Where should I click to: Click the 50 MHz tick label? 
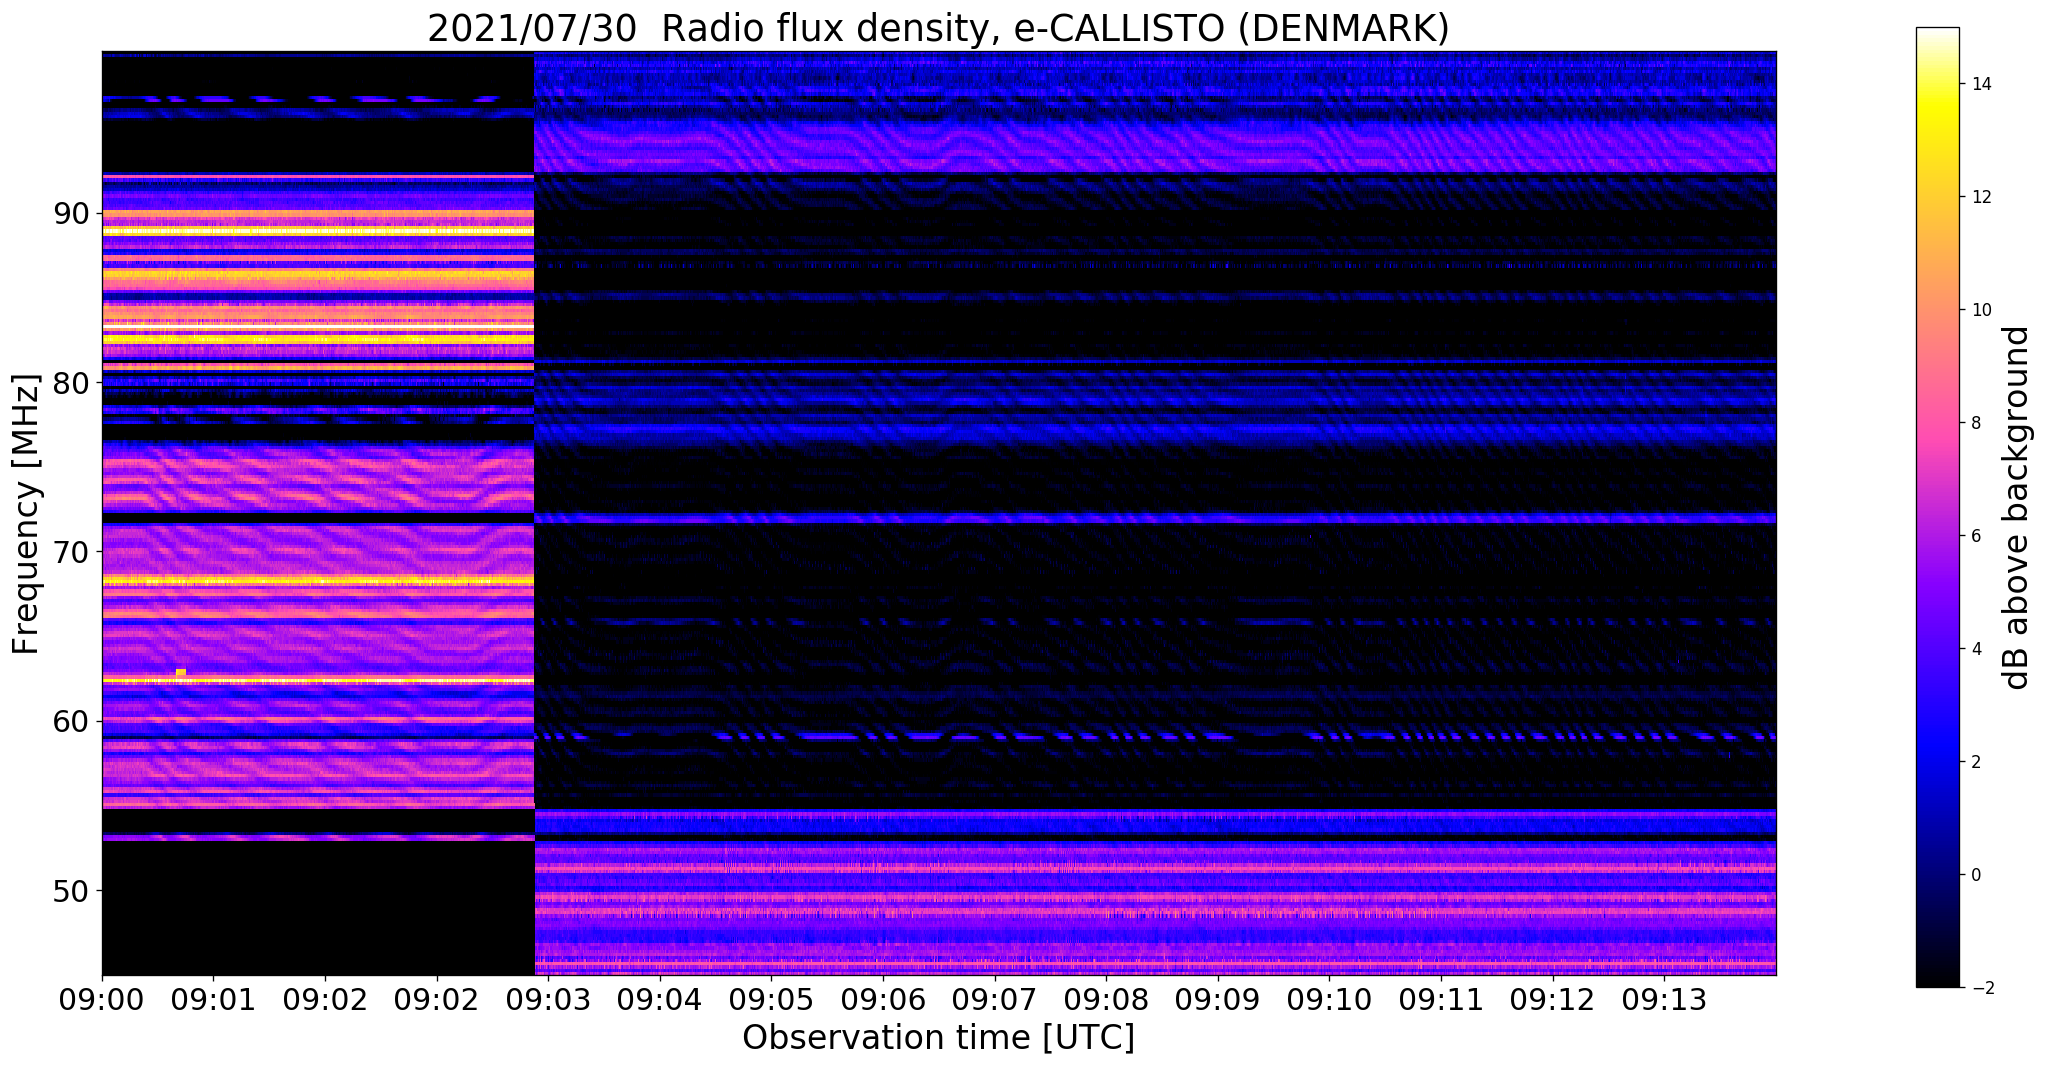pyautogui.click(x=70, y=890)
